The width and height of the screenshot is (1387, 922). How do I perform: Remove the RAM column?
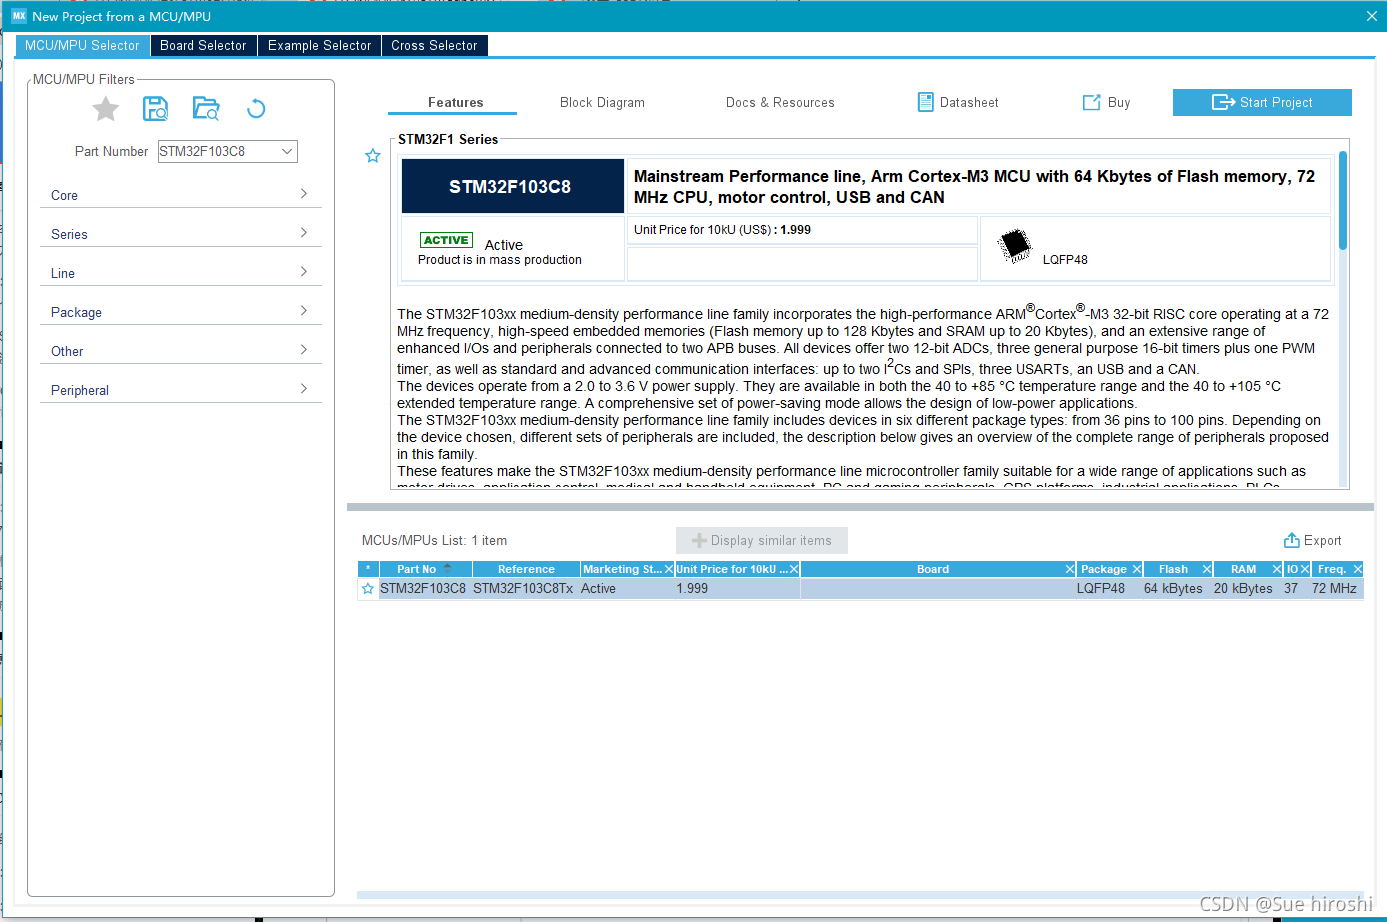pos(1277,569)
